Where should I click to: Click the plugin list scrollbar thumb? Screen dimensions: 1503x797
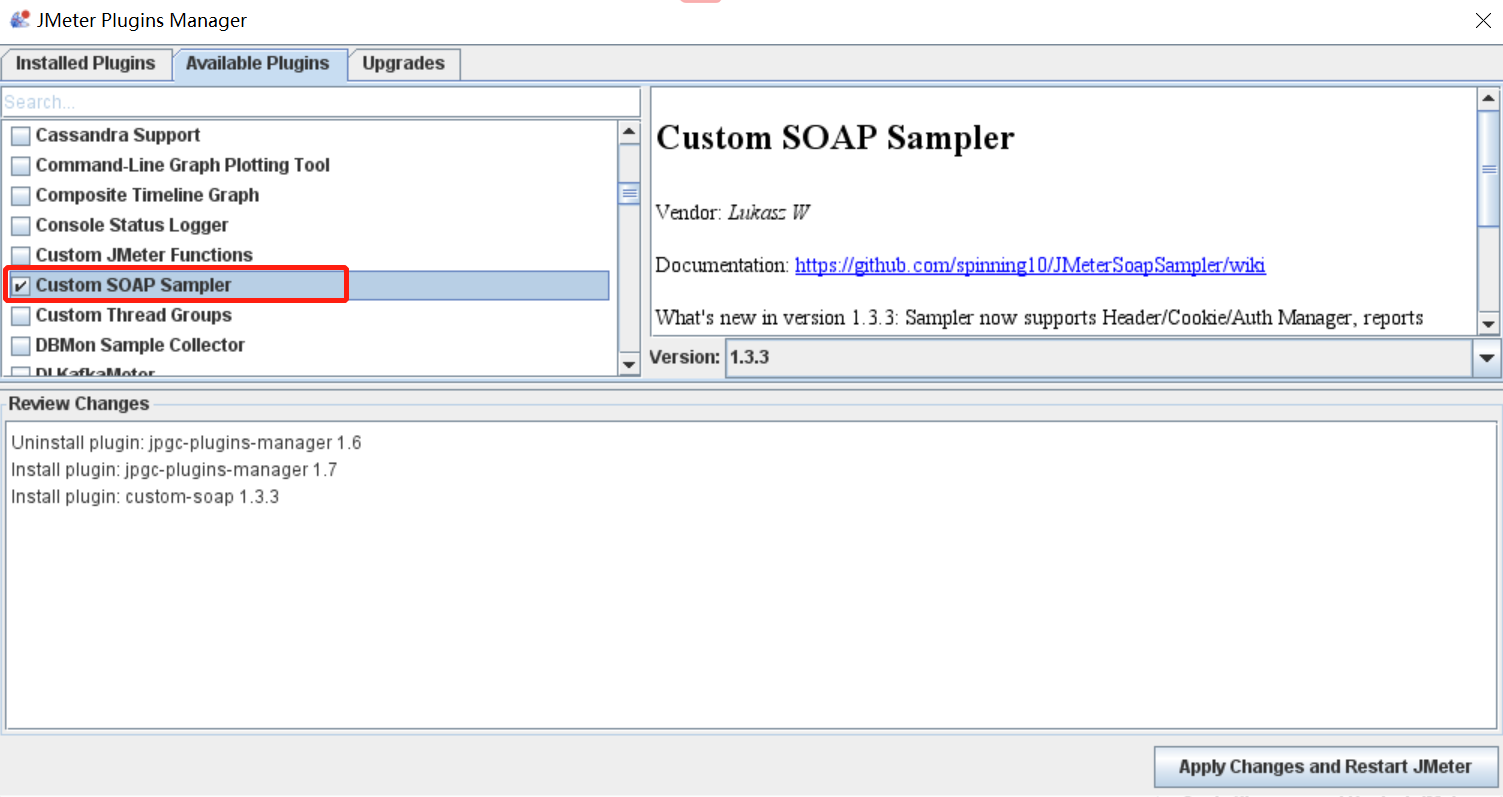tap(629, 193)
